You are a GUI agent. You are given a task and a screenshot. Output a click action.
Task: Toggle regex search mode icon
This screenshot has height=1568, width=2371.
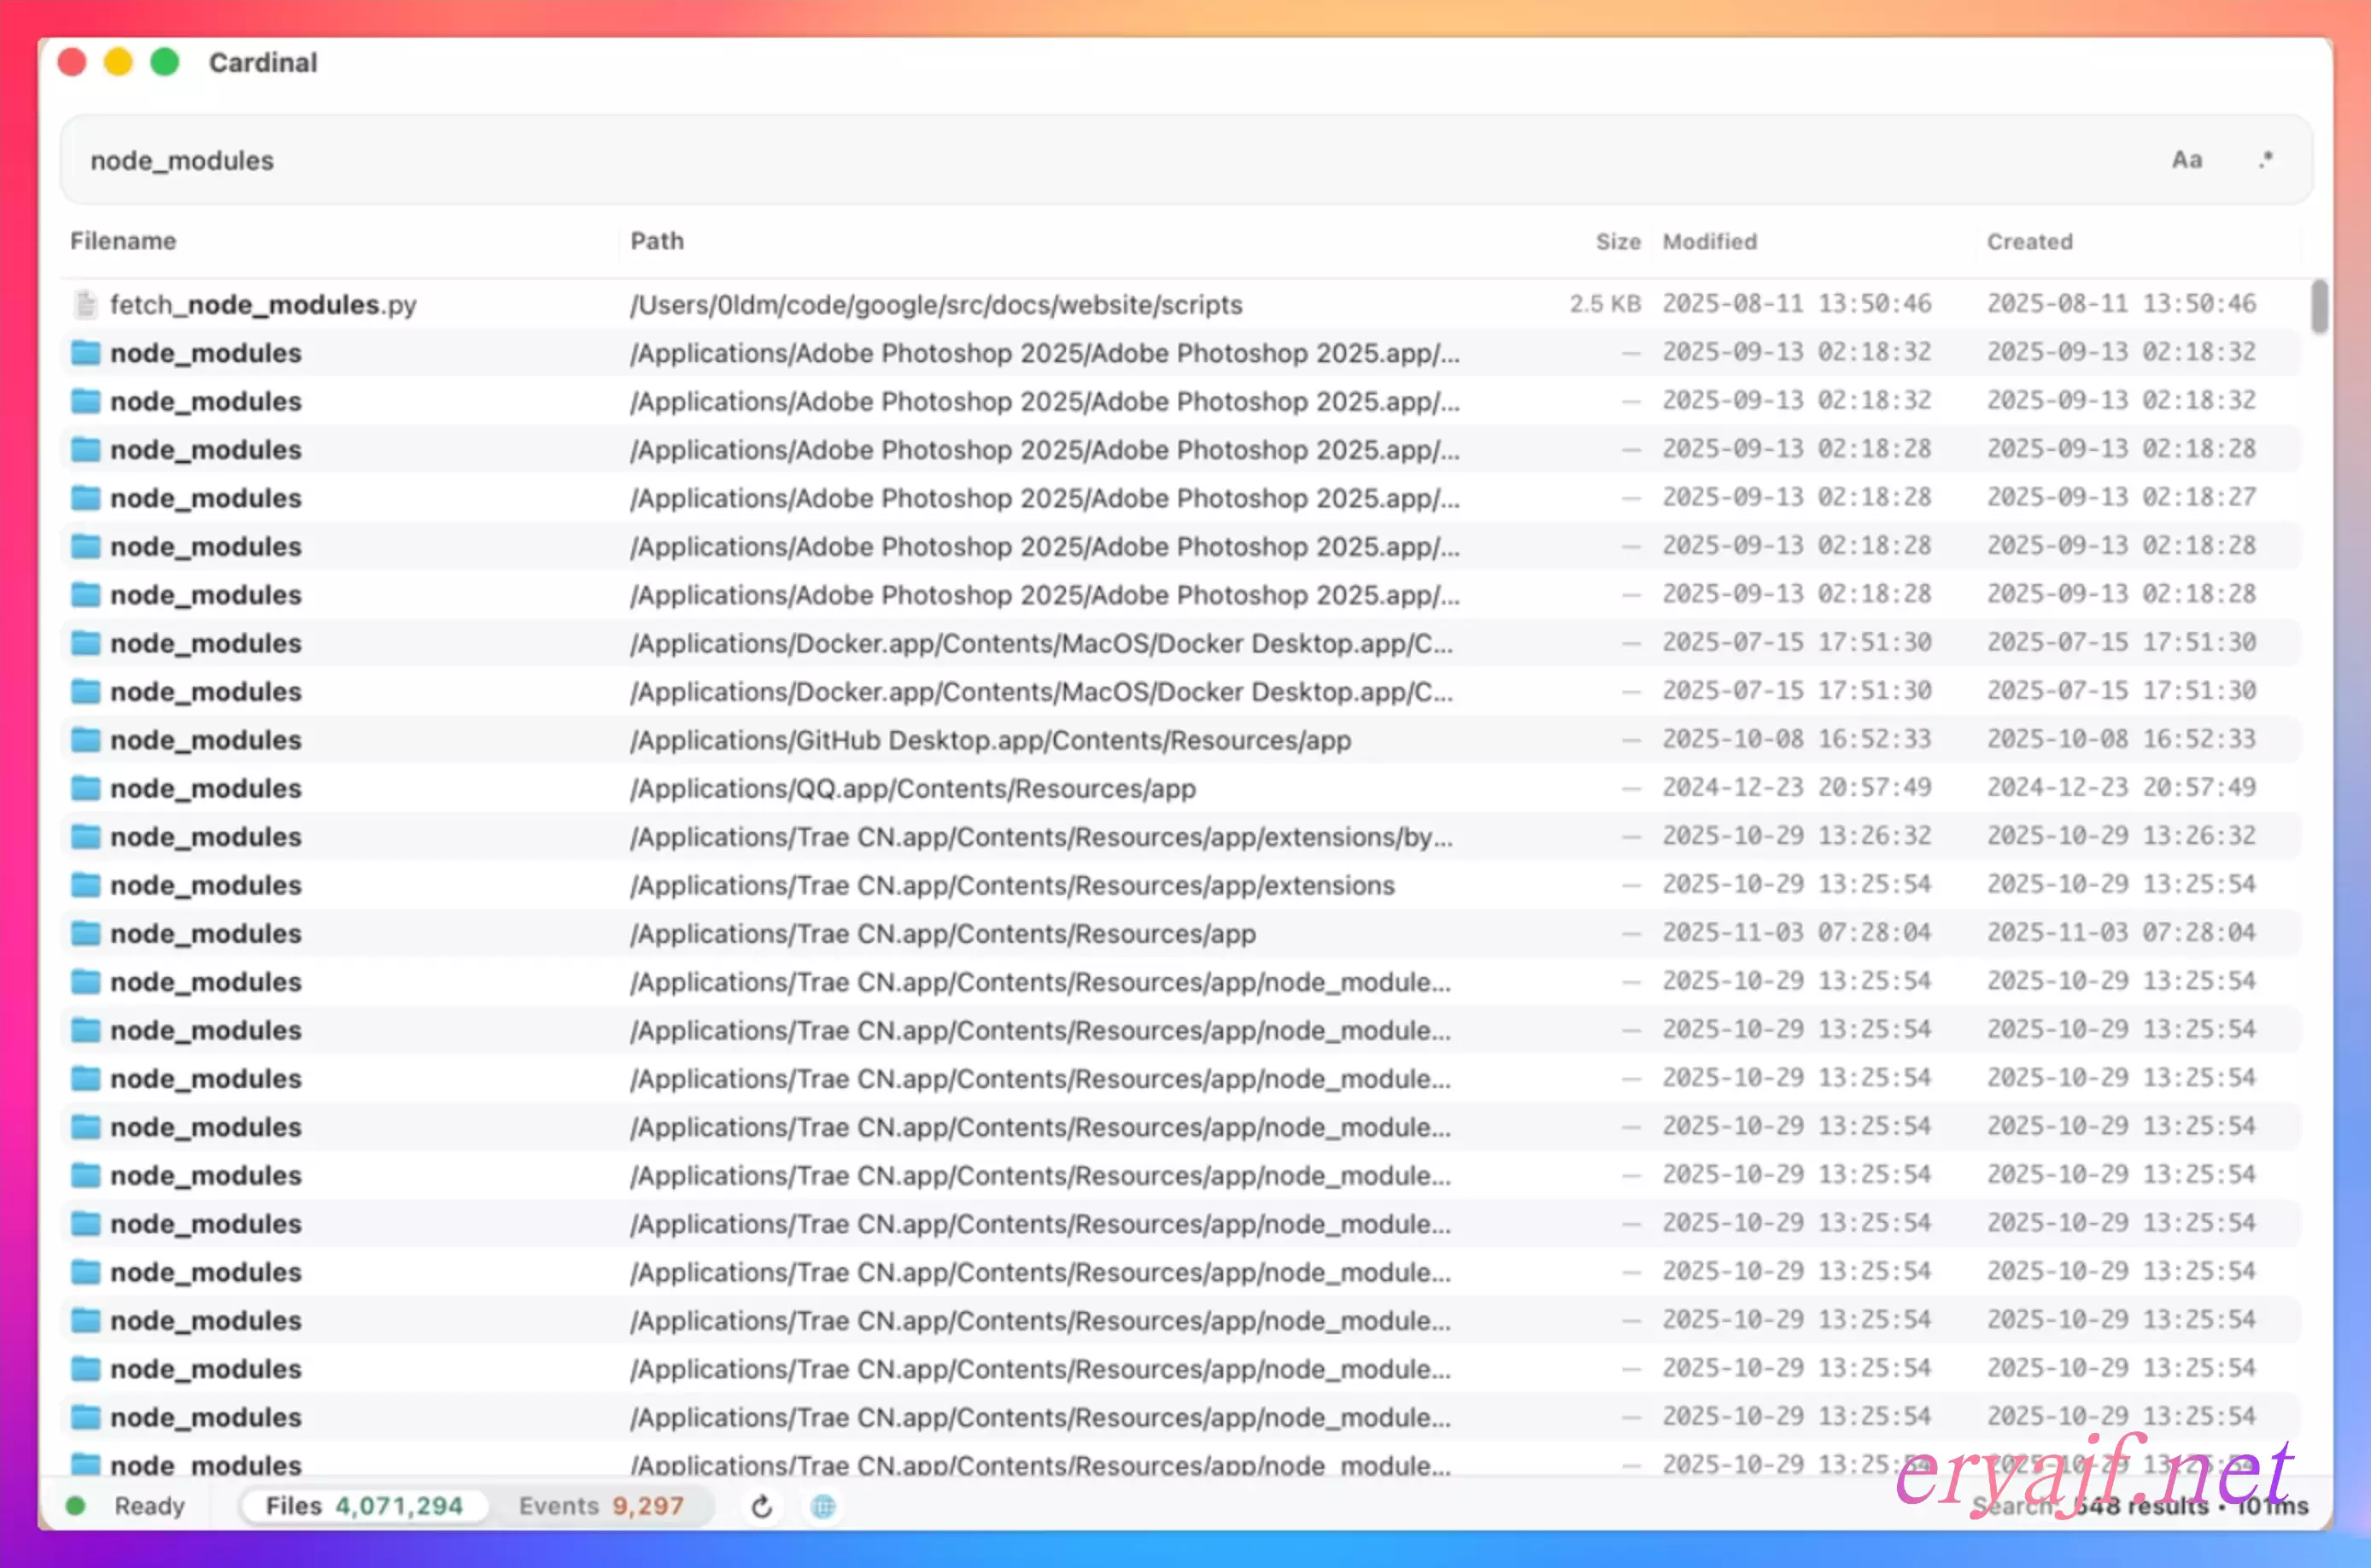2266,160
